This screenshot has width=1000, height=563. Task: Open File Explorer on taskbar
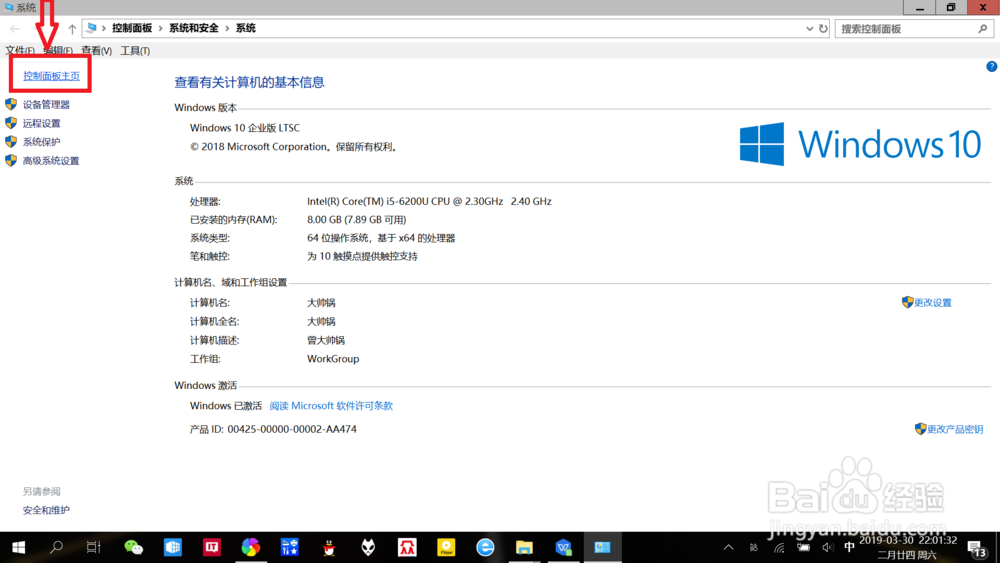pyautogui.click(x=524, y=547)
